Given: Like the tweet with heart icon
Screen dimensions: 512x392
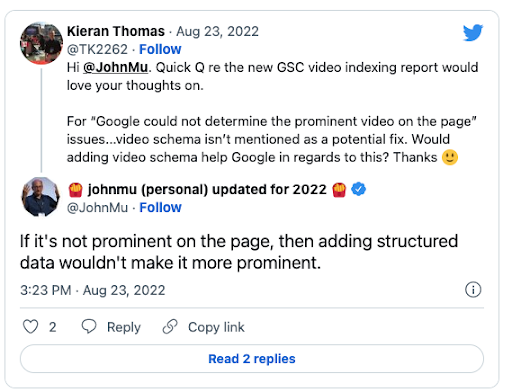Looking at the screenshot, I should point(30,327).
